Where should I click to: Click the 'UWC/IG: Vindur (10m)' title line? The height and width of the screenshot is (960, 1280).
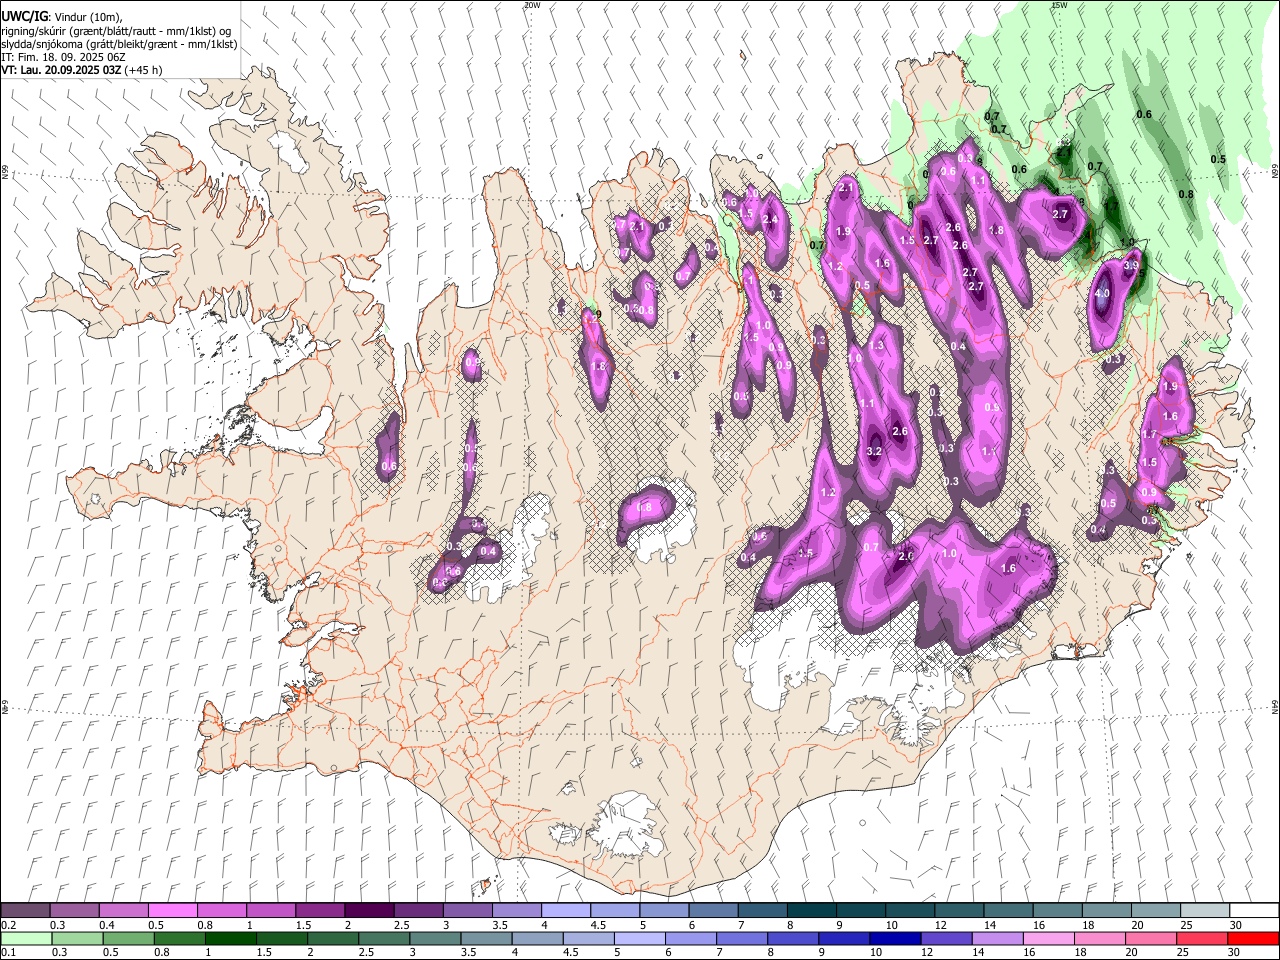pyautogui.click(x=62, y=17)
